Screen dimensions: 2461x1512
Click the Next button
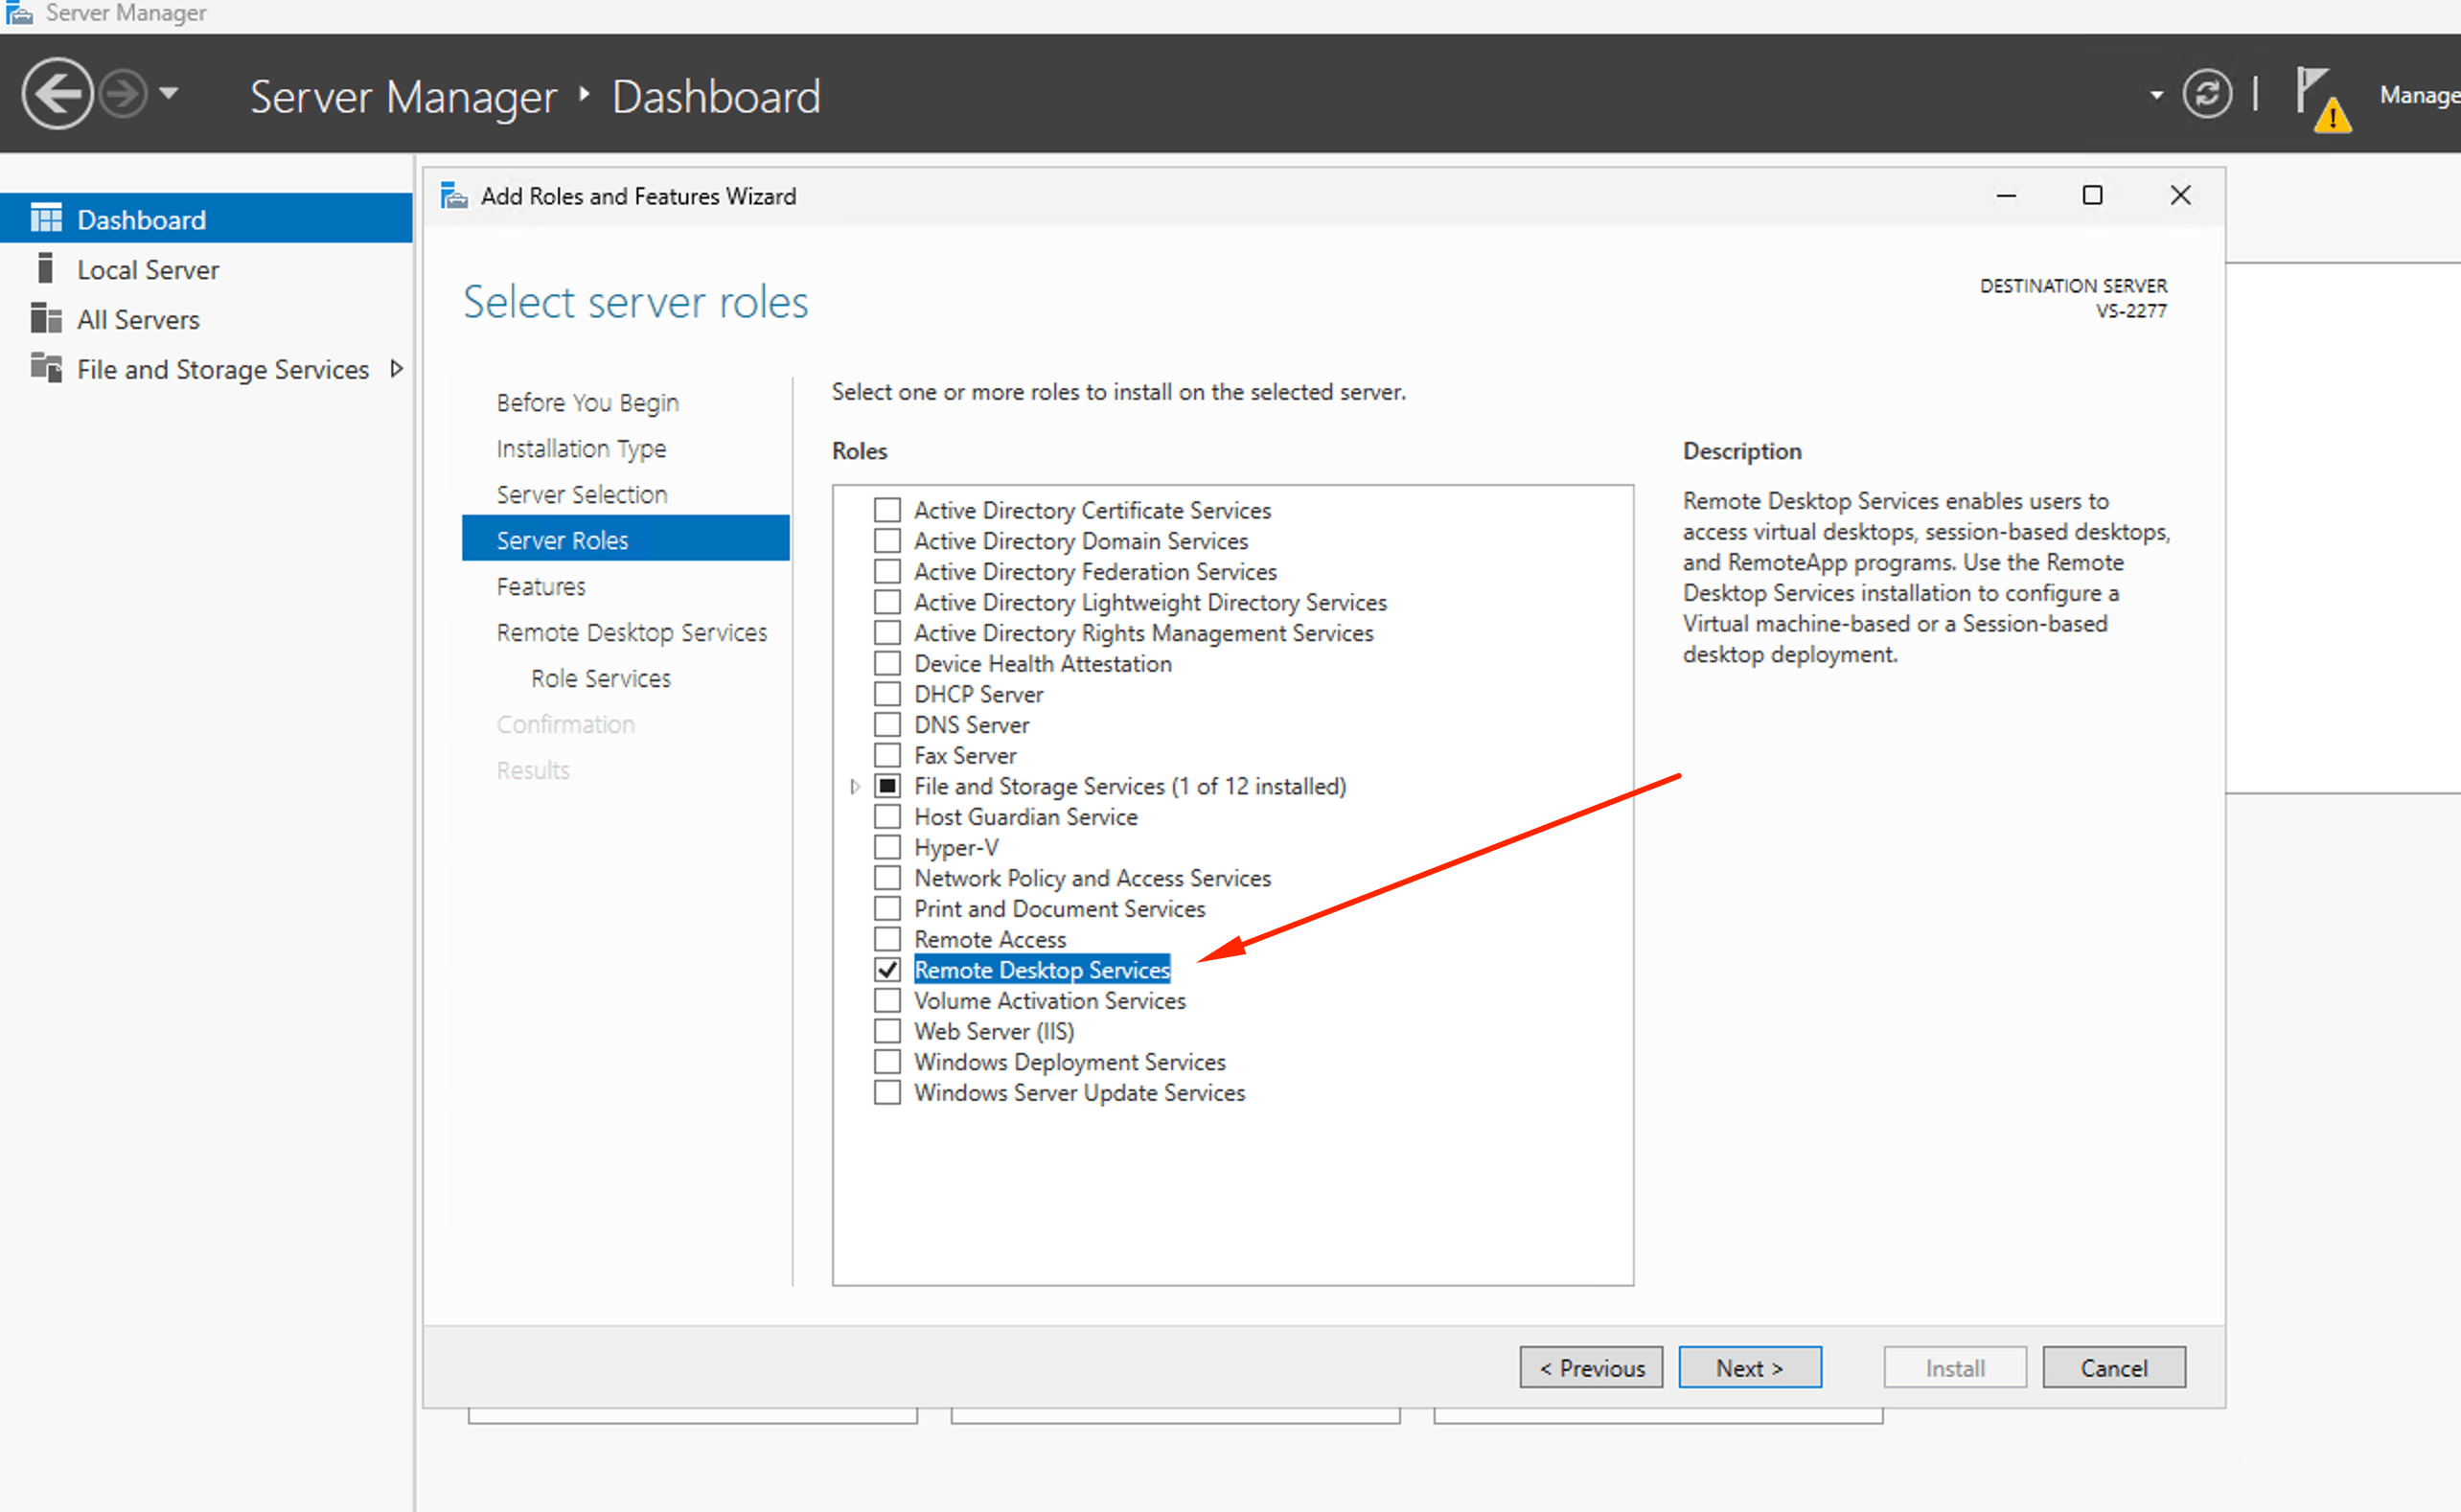tap(1750, 1367)
